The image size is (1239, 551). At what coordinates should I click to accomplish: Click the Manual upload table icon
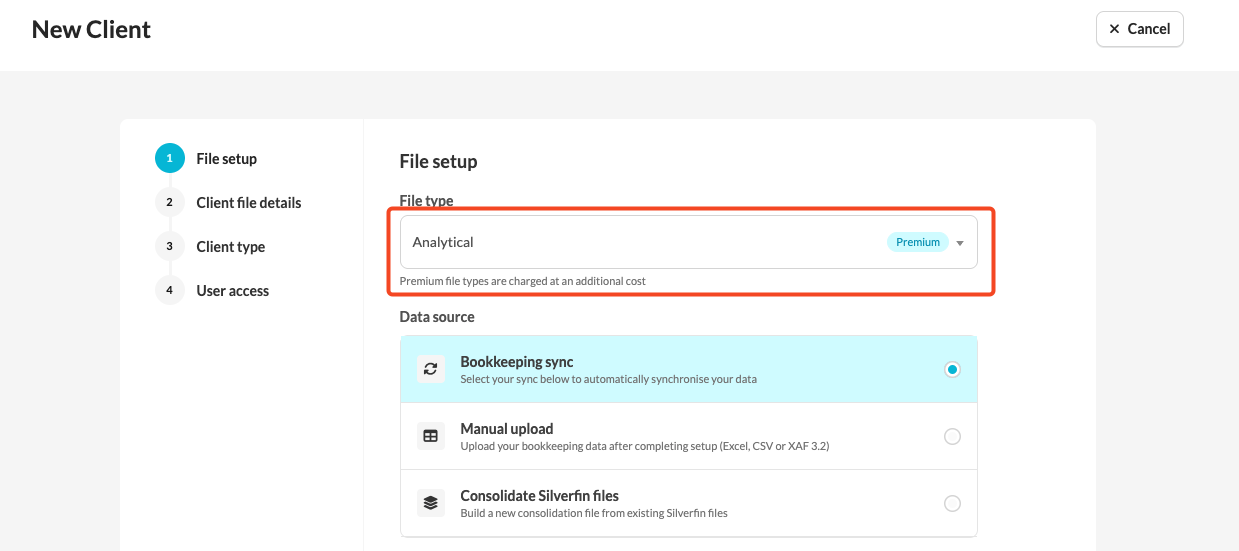[x=431, y=436]
